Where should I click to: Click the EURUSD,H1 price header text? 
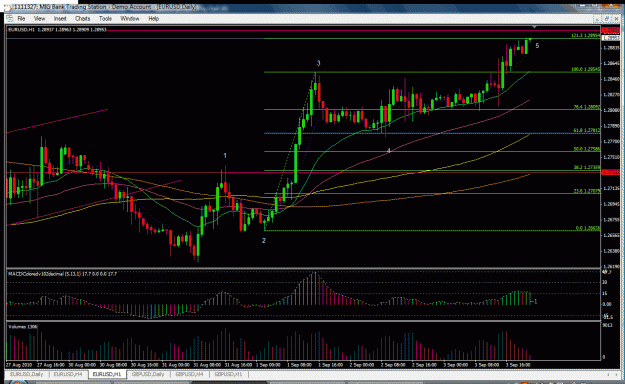[57, 30]
